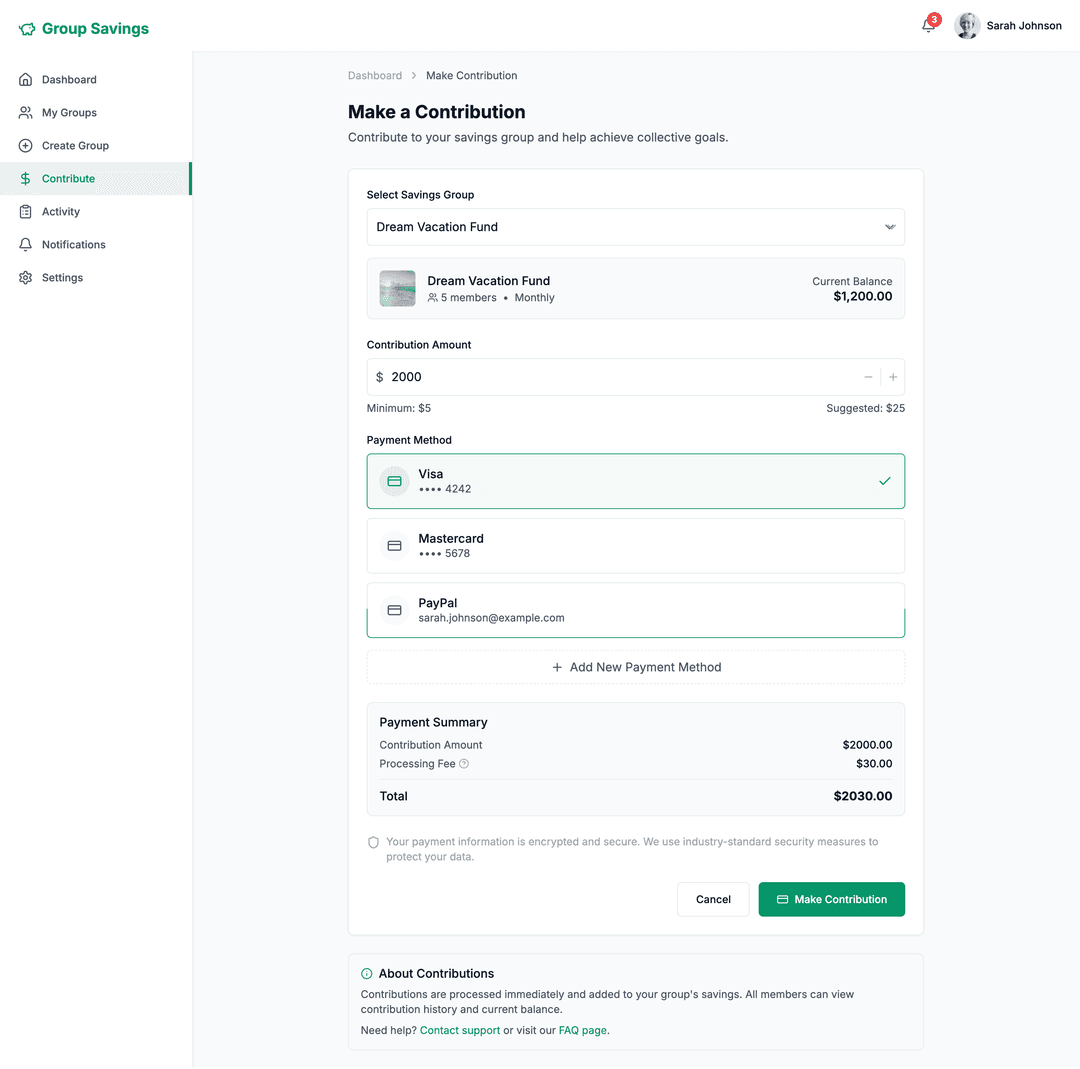Screen dimensions: 1080x1069
Task: Click the Activity clipboard icon
Action: pos(26,212)
